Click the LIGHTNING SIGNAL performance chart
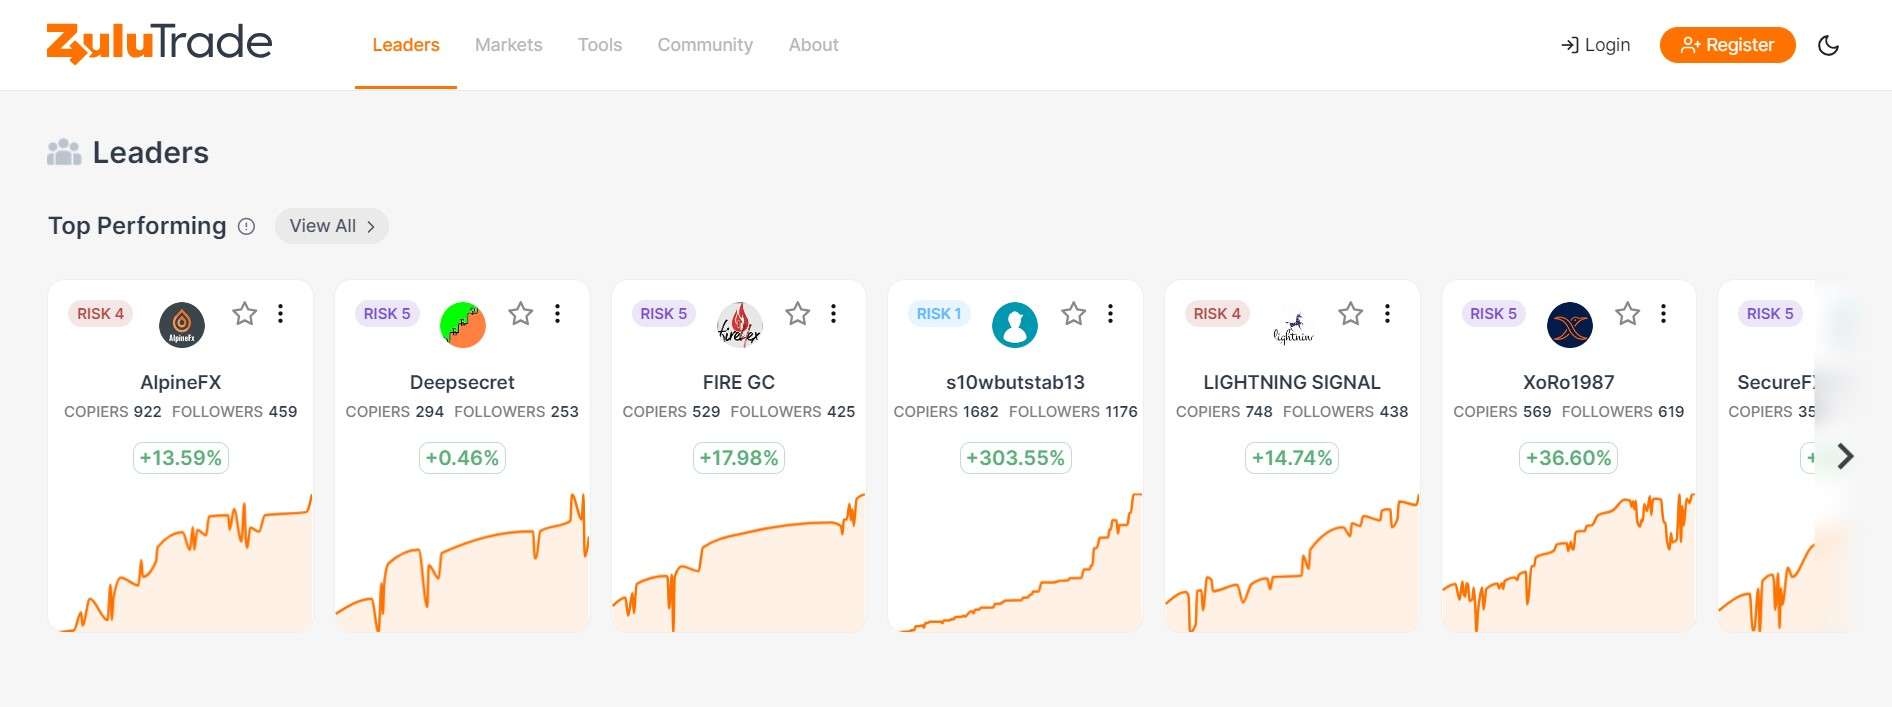The width and height of the screenshot is (1892, 707). tap(1292, 562)
